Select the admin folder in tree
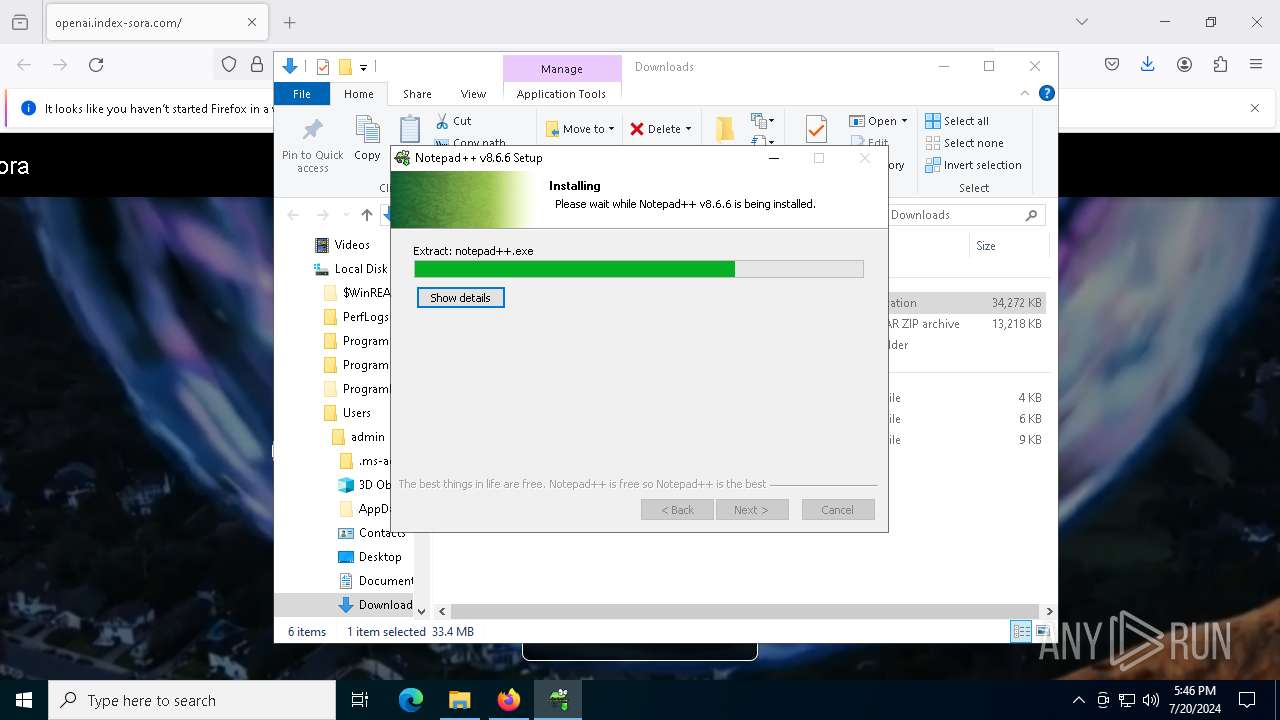The height and width of the screenshot is (720, 1280). 358,437
